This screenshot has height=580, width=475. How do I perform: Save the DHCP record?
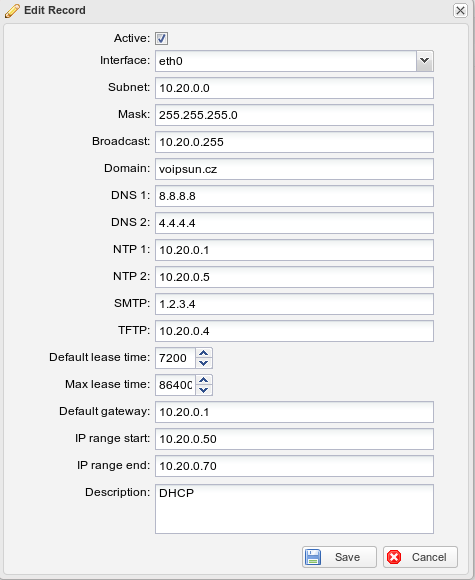tap(339, 557)
